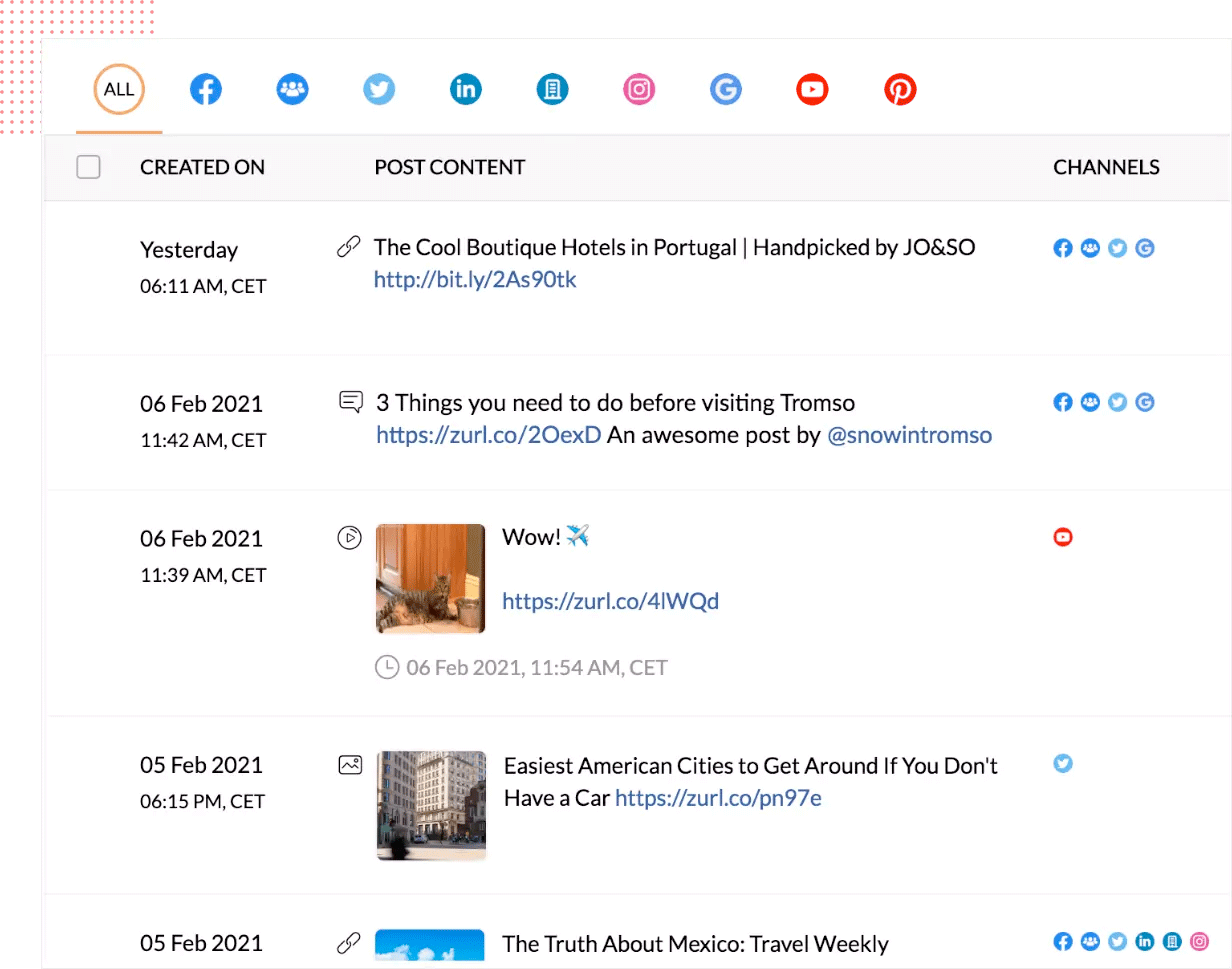Switch to the LinkedIn profile tab
Screen dimensions: 1232x969
click(466, 90)
